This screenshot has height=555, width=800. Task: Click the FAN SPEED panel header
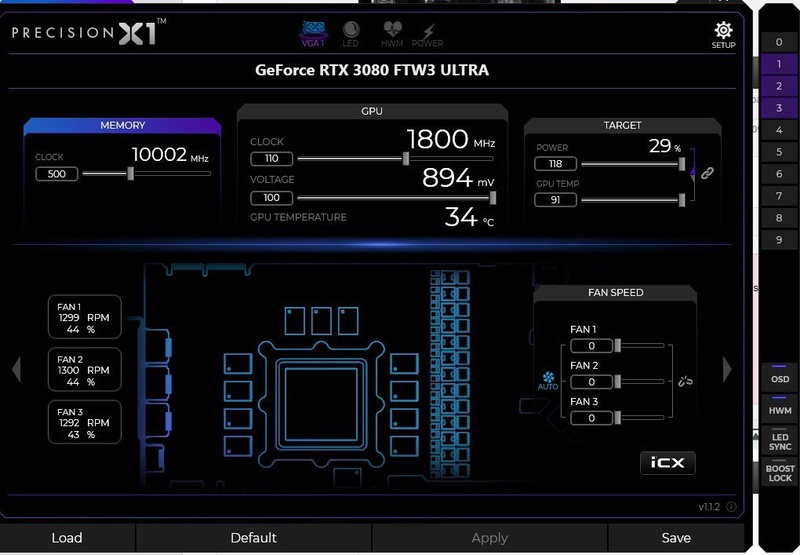click(615, 293)
